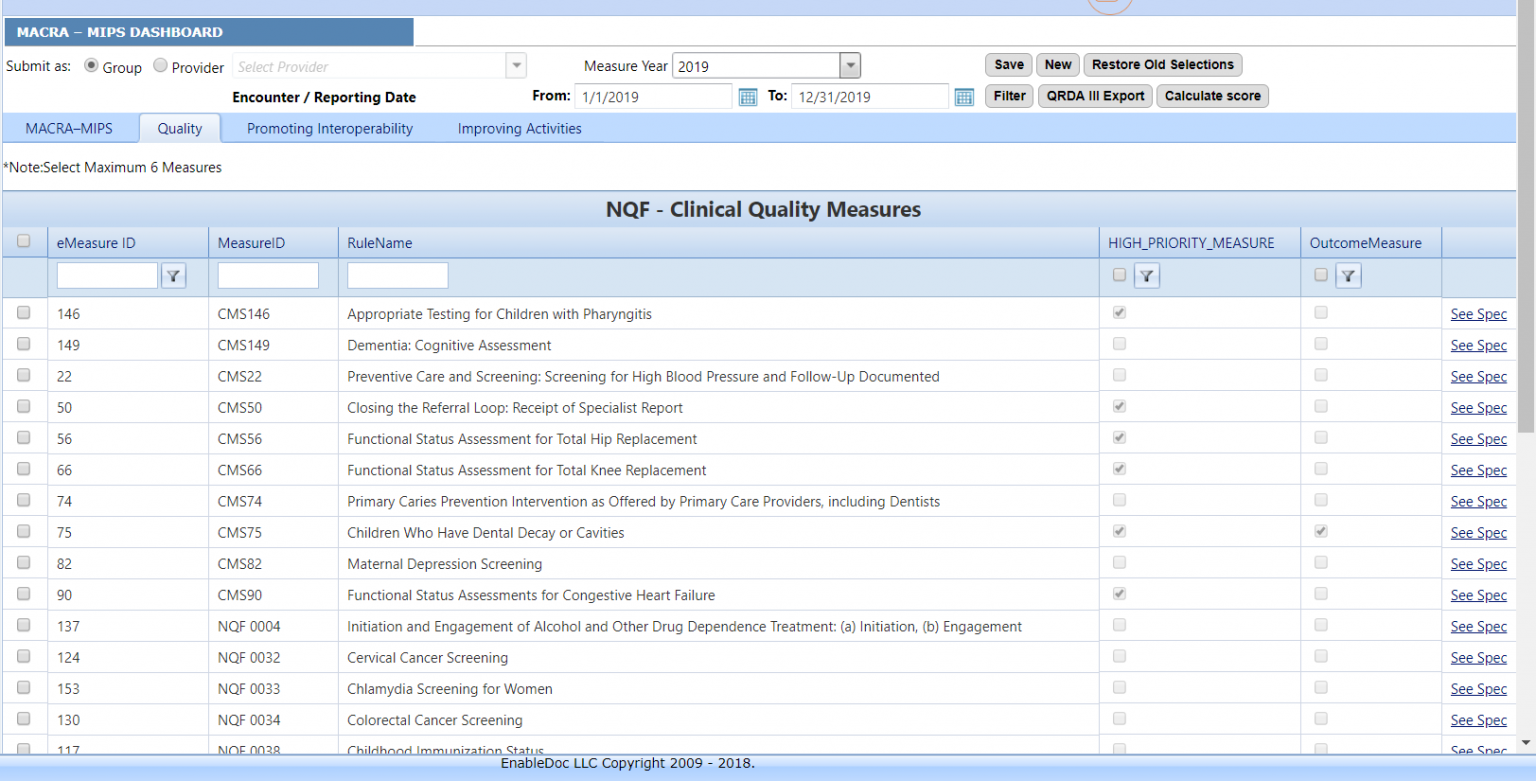Expand the Select Provider dropdown
This screenshot has width=1536, height=781.
pos(516,66)
